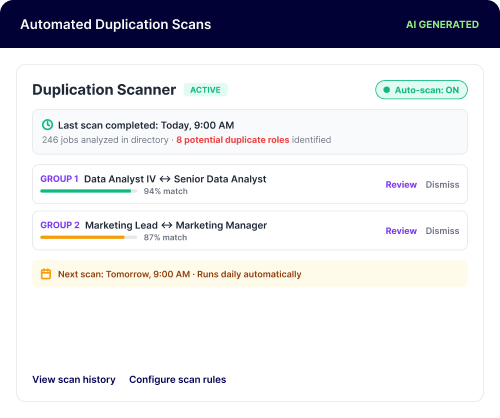
Task: Click 'Marketing Lead' role name
Action: click(121, 226)
